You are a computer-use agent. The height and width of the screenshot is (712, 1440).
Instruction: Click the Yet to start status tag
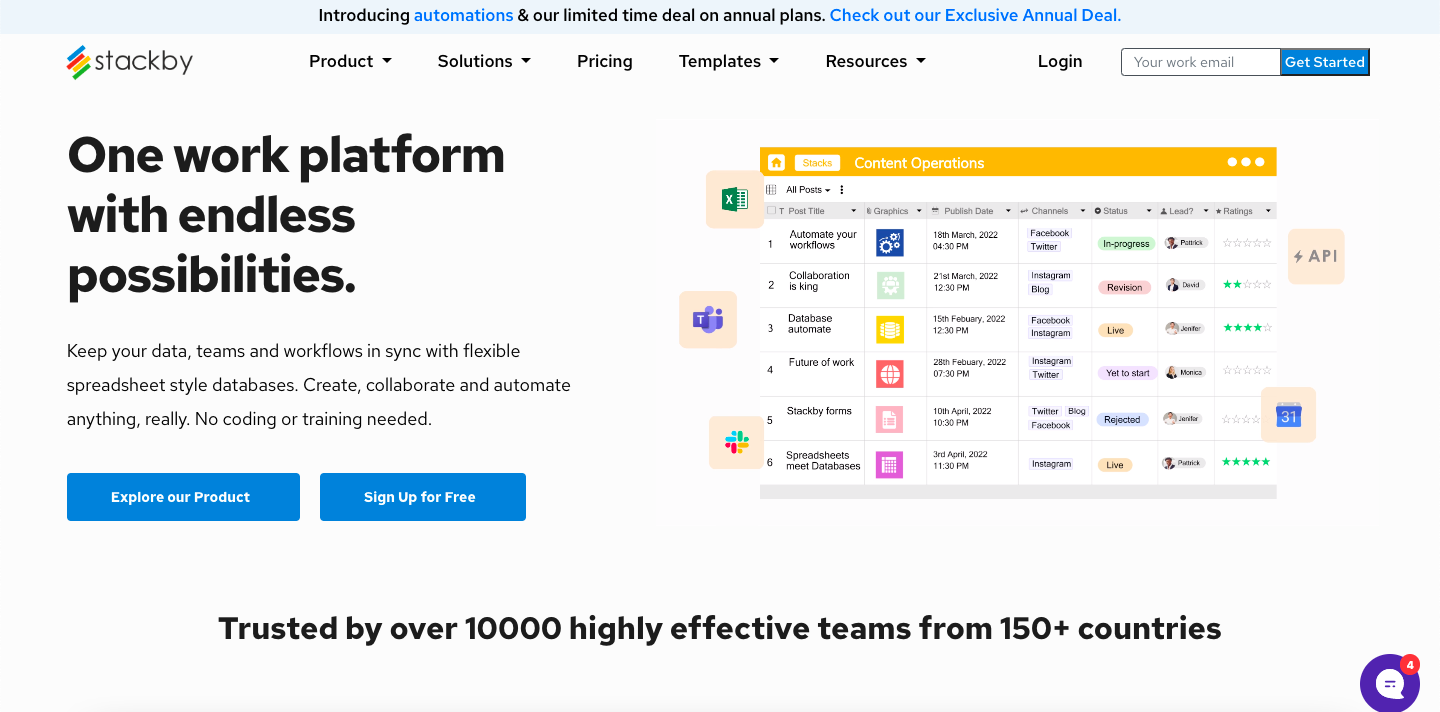coord(1127,373)
